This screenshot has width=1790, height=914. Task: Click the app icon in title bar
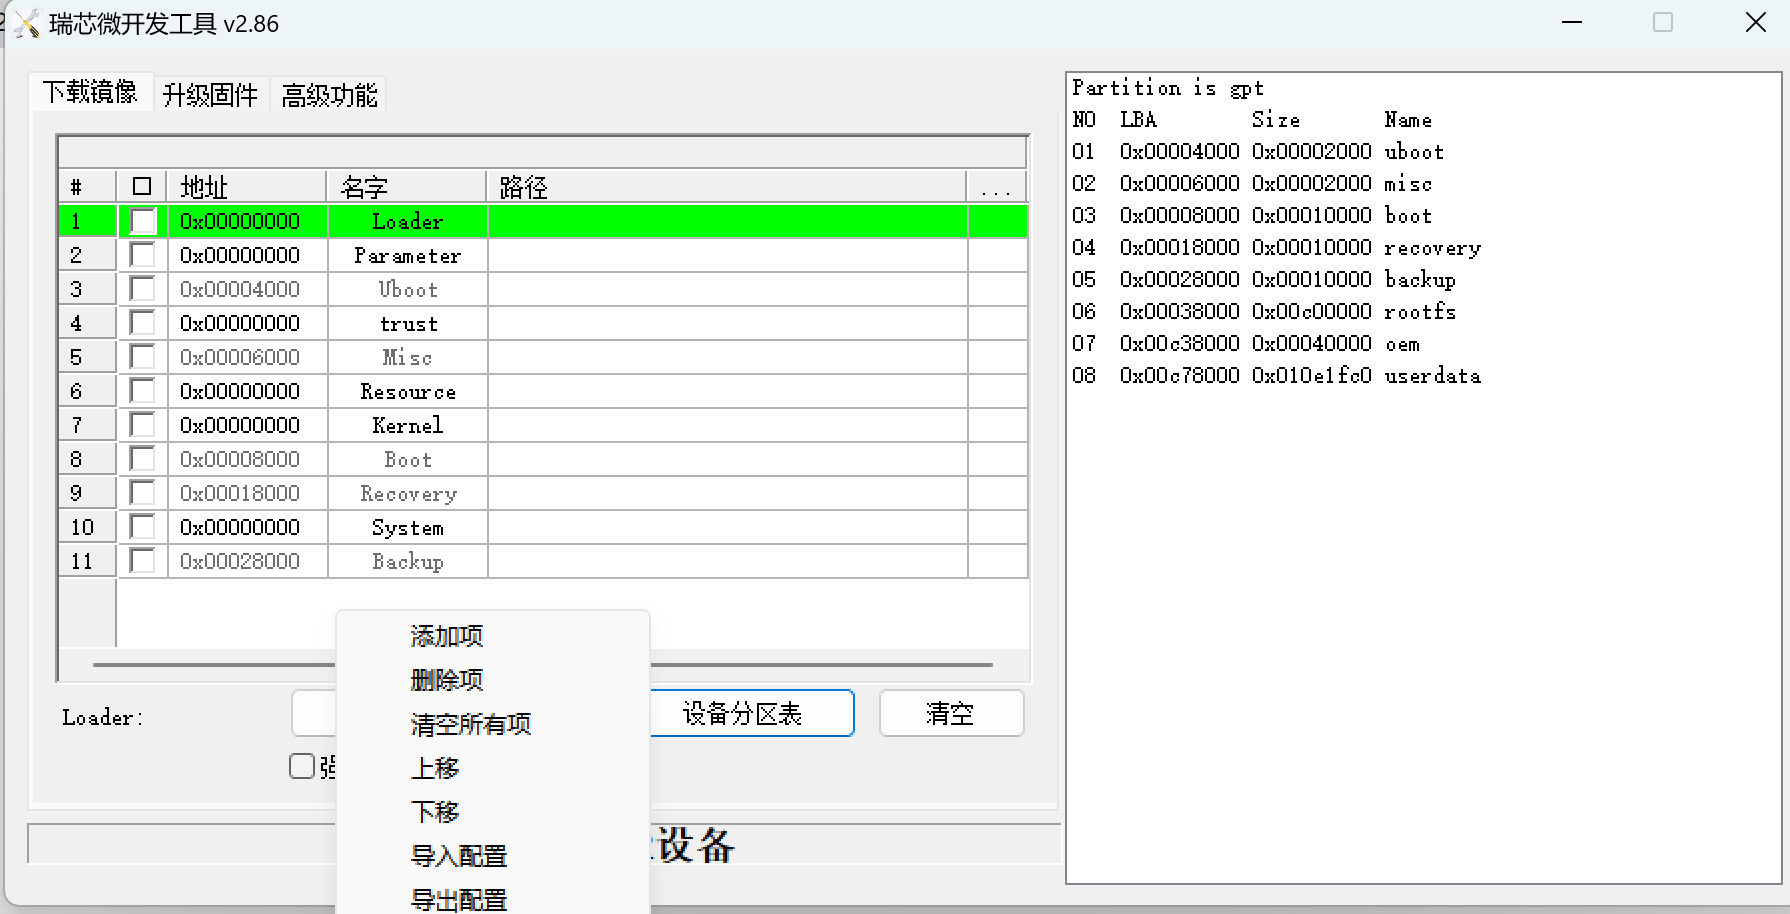27,23
